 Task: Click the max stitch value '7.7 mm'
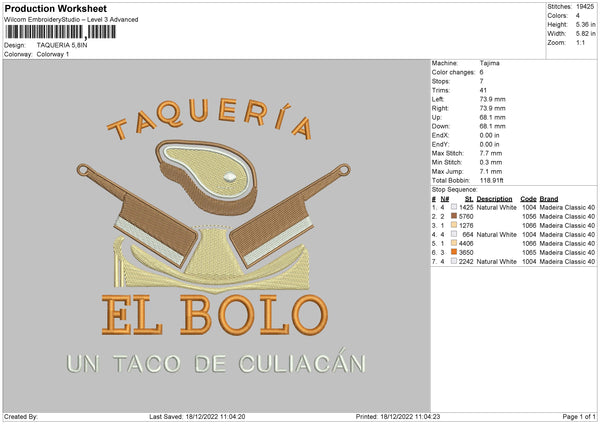[x=491, y=153]
